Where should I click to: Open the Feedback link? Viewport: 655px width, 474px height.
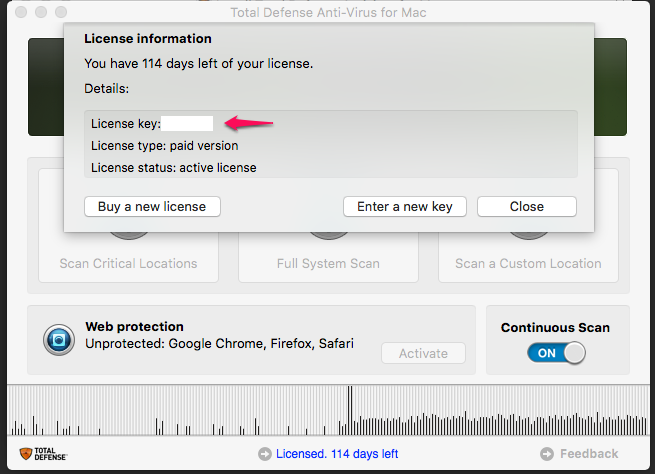tap(589, 454)
